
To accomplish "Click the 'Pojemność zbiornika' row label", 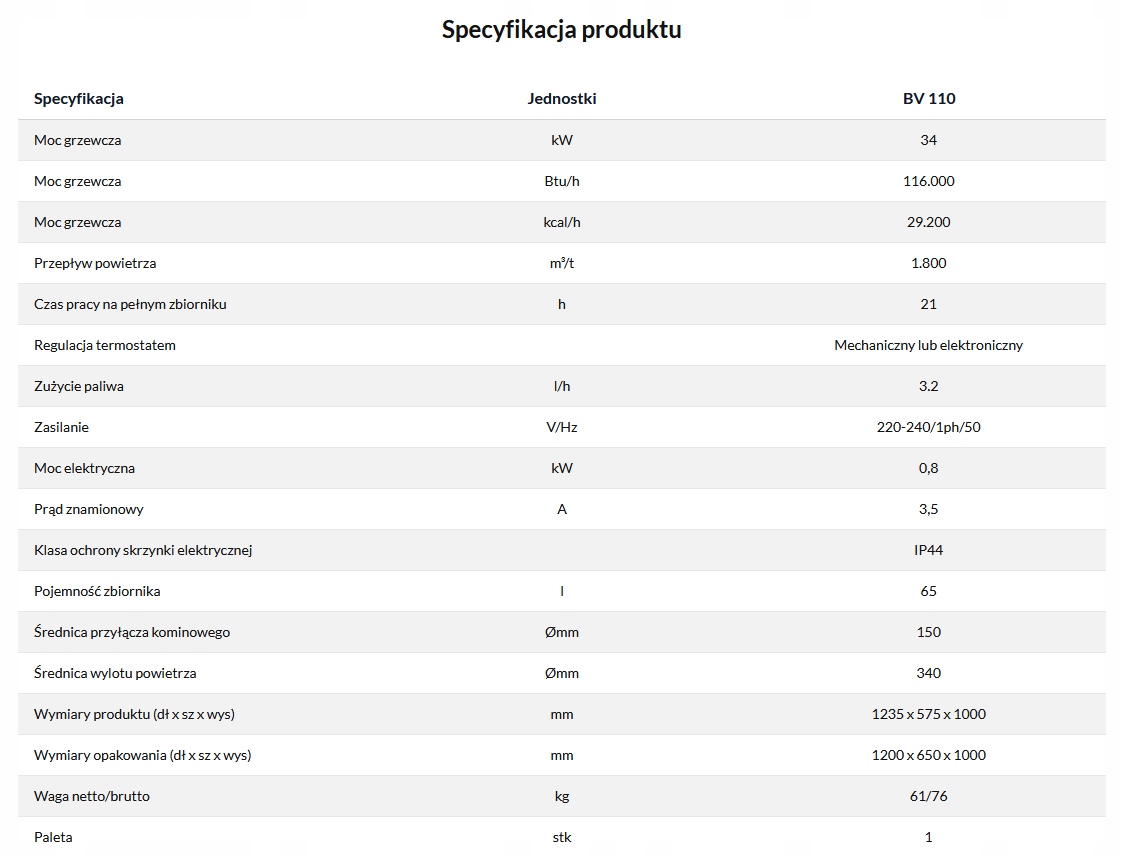I will [97, 591].
